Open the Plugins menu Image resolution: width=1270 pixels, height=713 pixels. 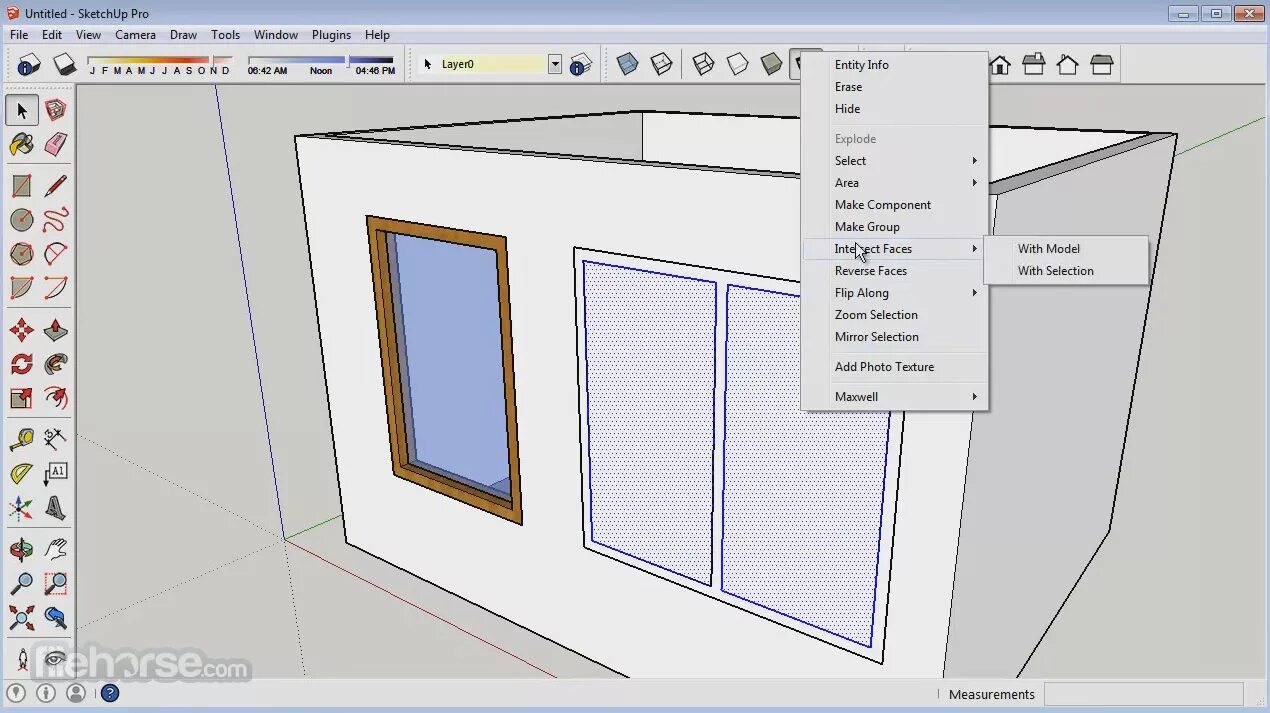point(331,34)
